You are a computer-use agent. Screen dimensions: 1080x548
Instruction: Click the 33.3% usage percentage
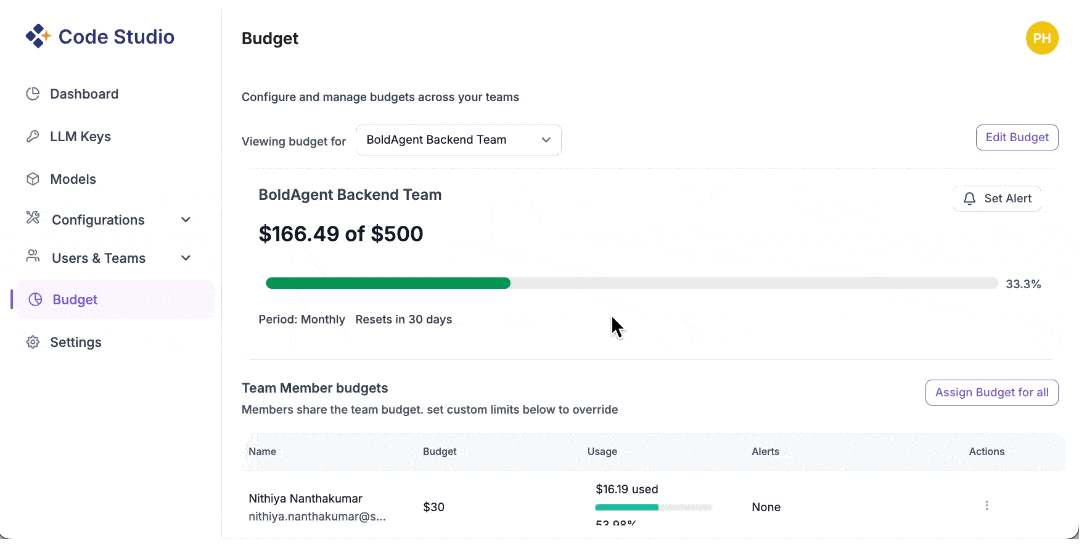pyautogui.click(x=1024, y=284)
